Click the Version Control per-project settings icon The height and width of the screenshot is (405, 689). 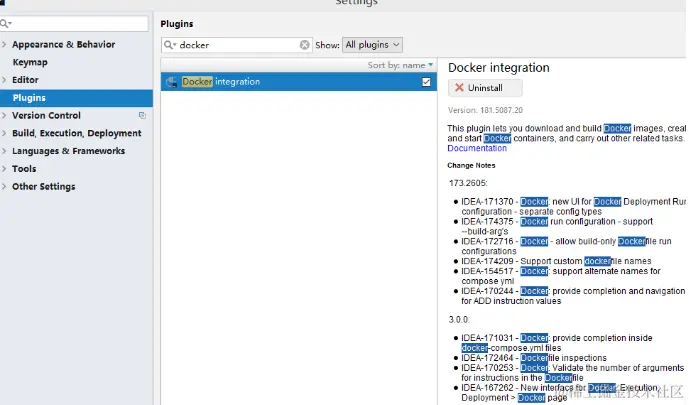pos(142,115)
